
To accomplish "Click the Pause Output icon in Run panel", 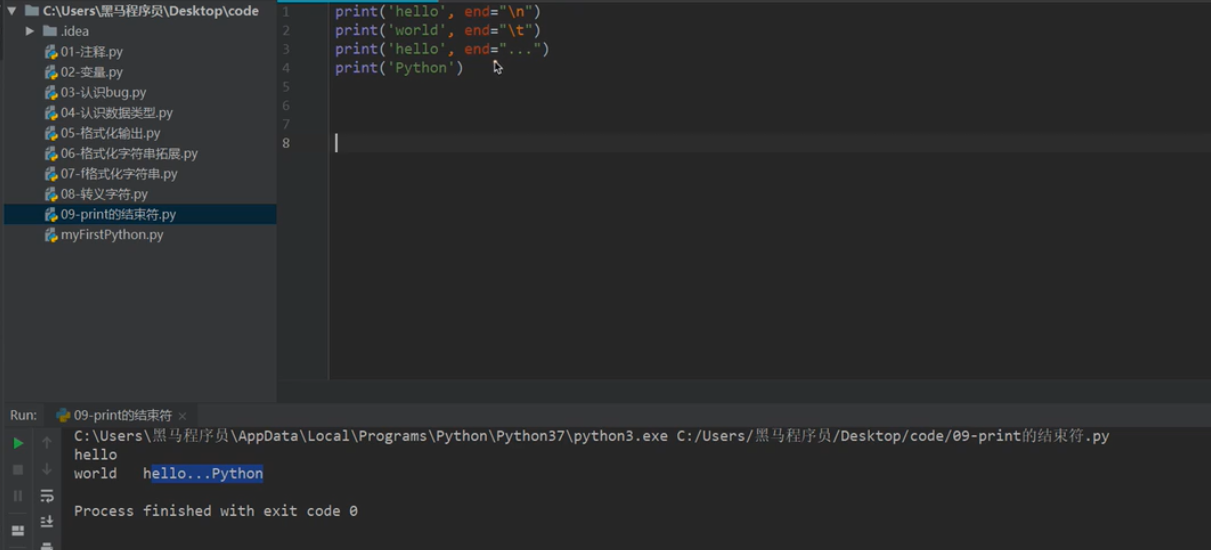I will pos(18,496).
